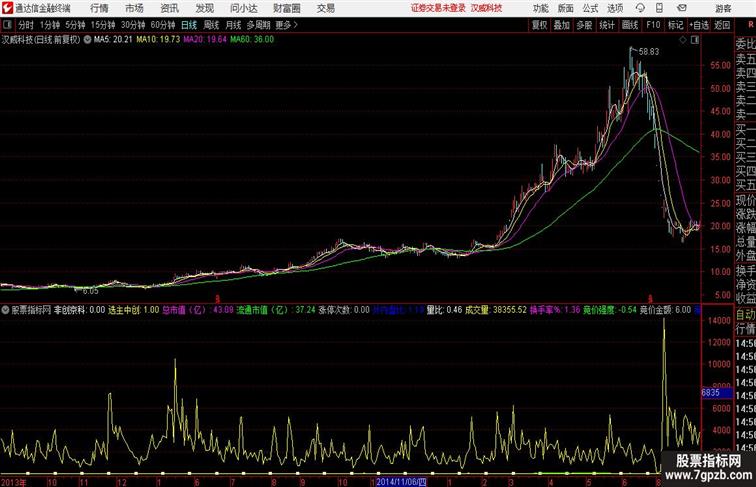Select the 多周期 multi-period tab
The width and height of the screenshot is (756, 487).
tap(259, 25)
